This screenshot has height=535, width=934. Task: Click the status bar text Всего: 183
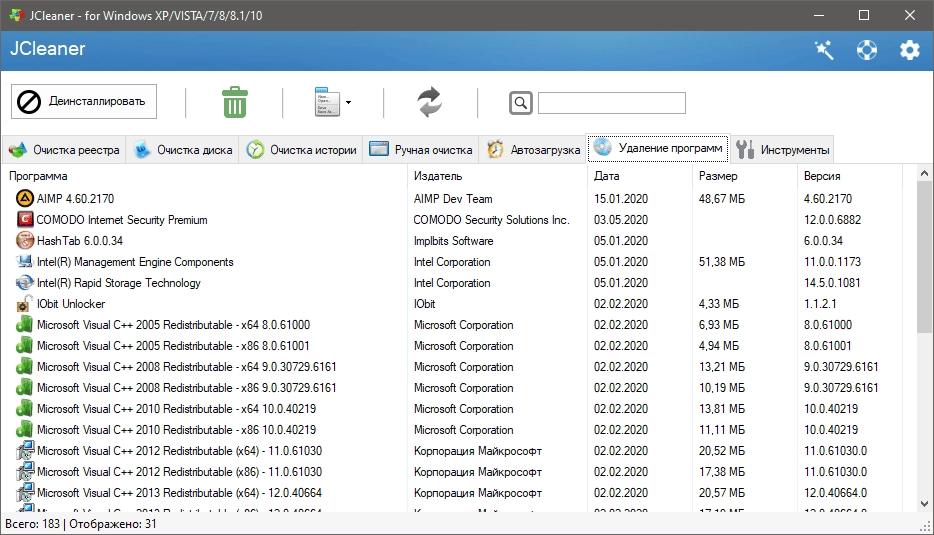33,524
